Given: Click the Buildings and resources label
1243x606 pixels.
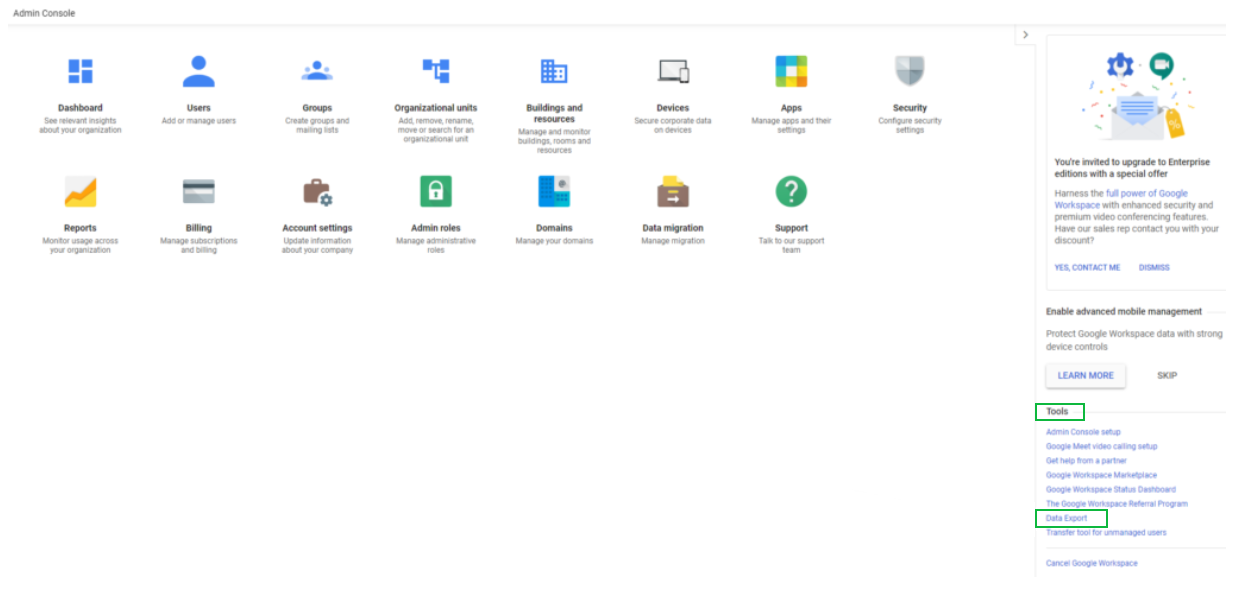Looking at the screenshot, I should point(554,113).
